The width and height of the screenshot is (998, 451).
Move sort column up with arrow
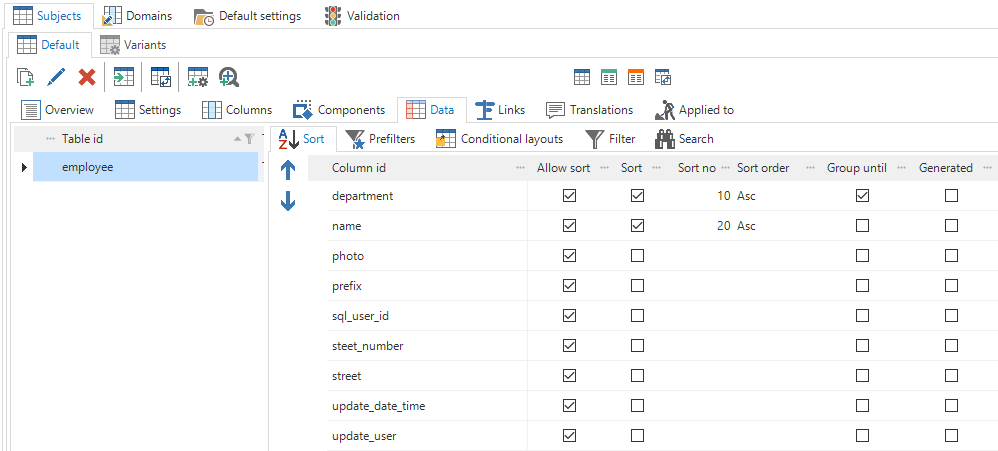click(x=288, y=171)
